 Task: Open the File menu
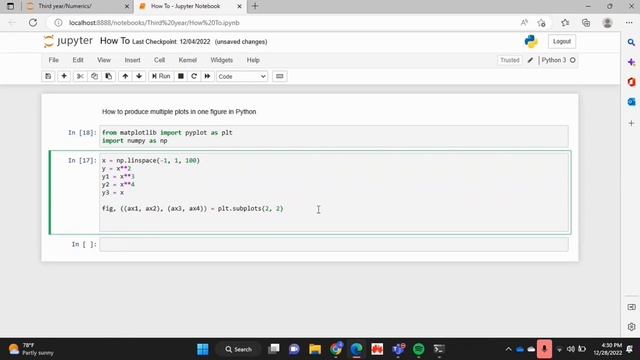point(54,60)
